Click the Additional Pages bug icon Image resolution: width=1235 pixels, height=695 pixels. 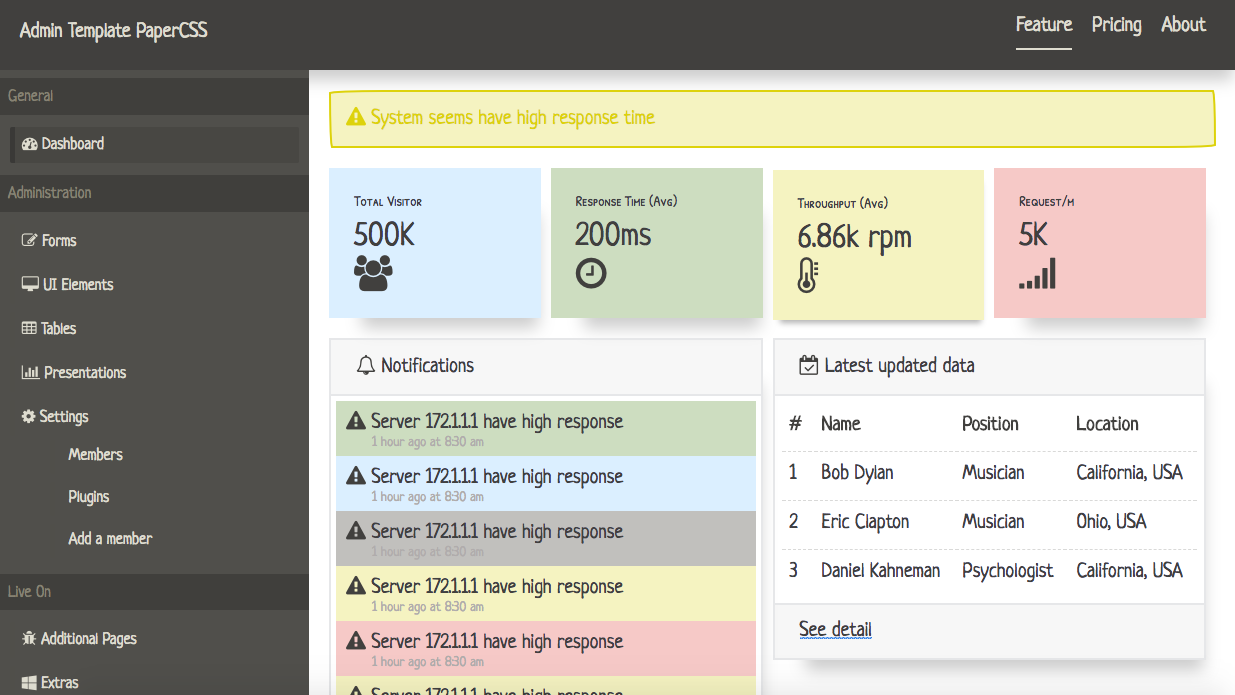(29, 639)
